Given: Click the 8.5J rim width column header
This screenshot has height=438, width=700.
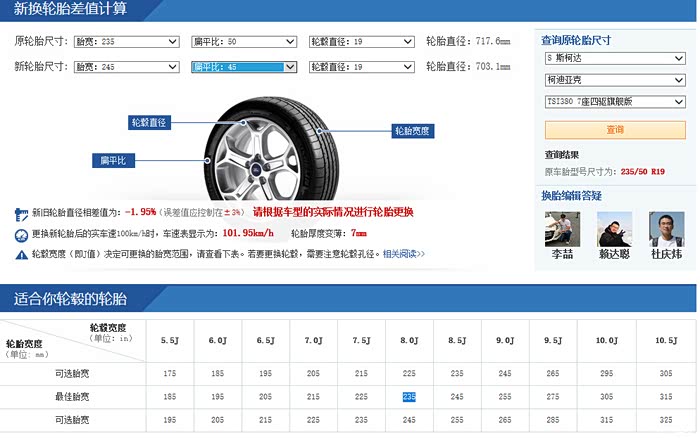Looking at the screenshot, I should (x=457, y=340).
